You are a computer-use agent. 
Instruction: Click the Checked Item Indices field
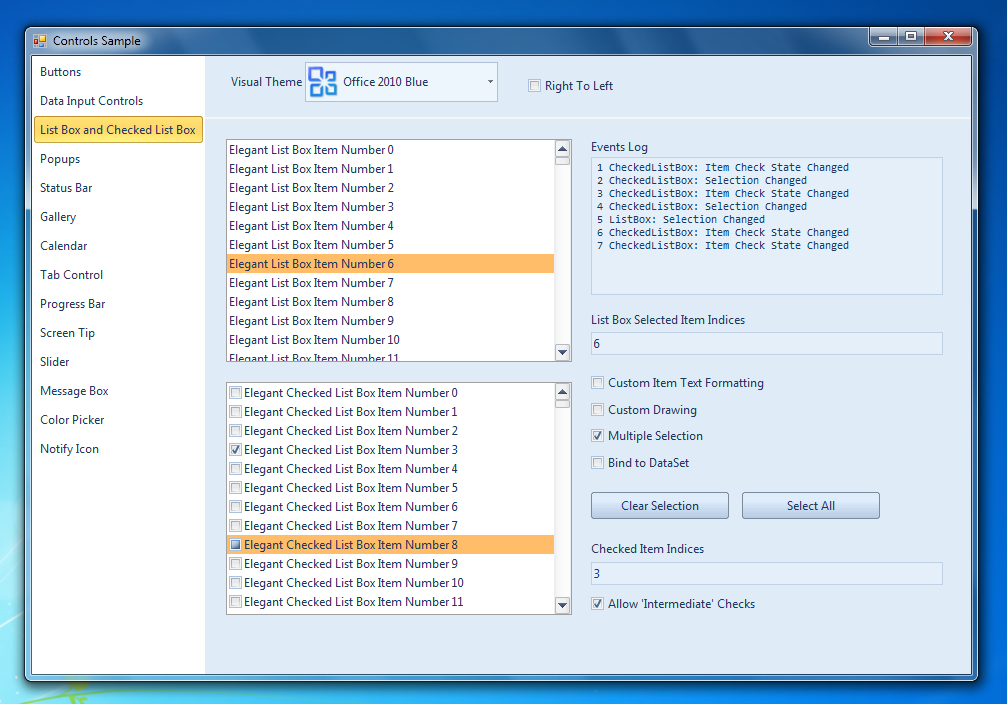pos(767,574)
